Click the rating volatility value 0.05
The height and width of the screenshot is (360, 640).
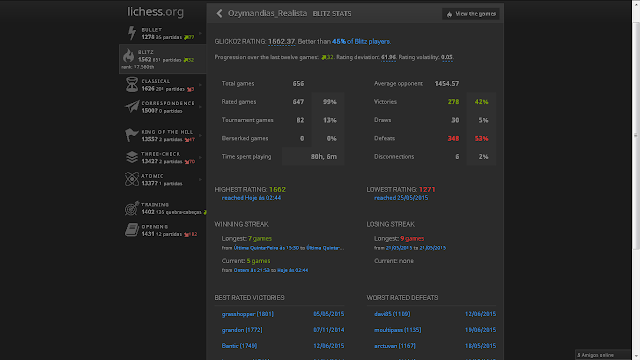click(x=447, y=58)
